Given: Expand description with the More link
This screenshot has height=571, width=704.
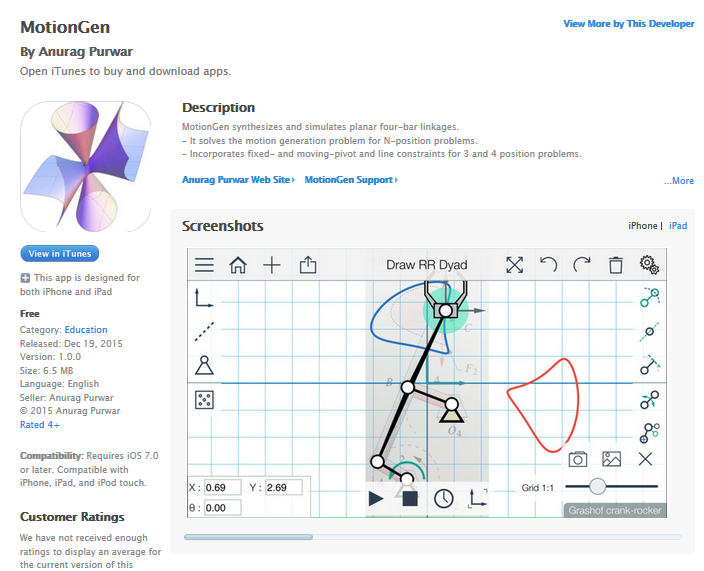Looking at the screenshot, I should pos(678,181).
